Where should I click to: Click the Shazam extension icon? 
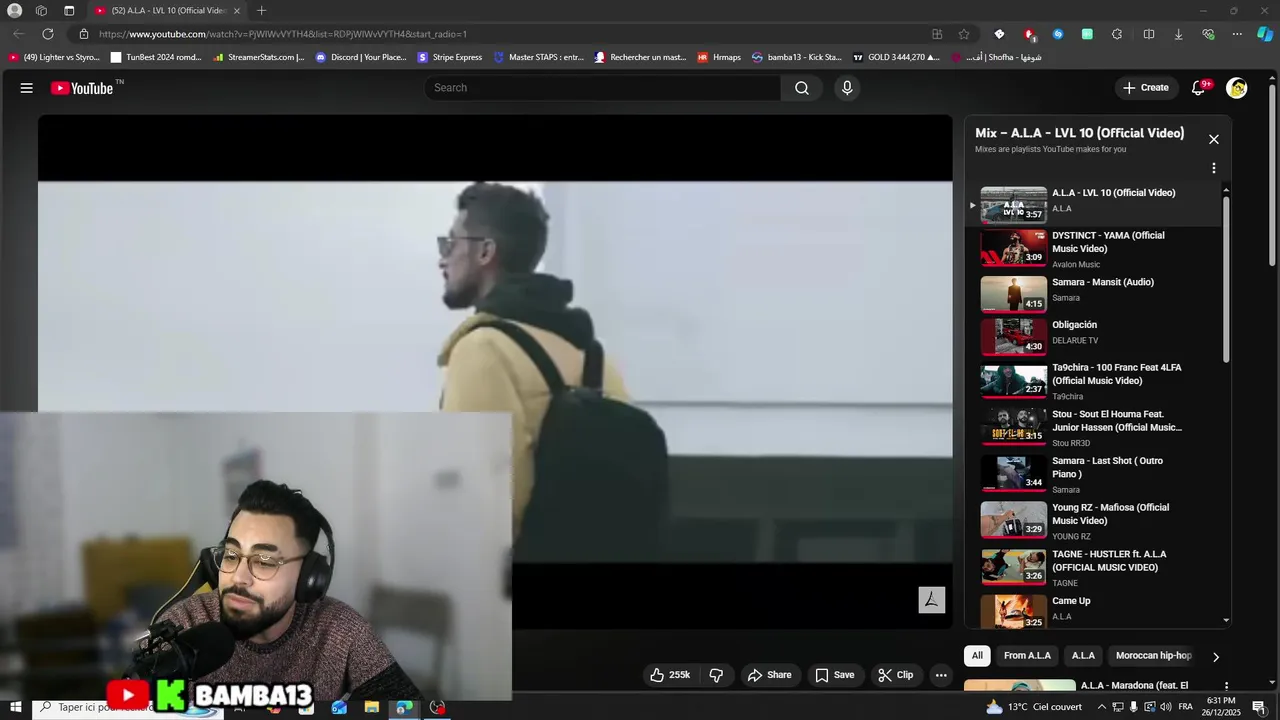(1058, 34)
